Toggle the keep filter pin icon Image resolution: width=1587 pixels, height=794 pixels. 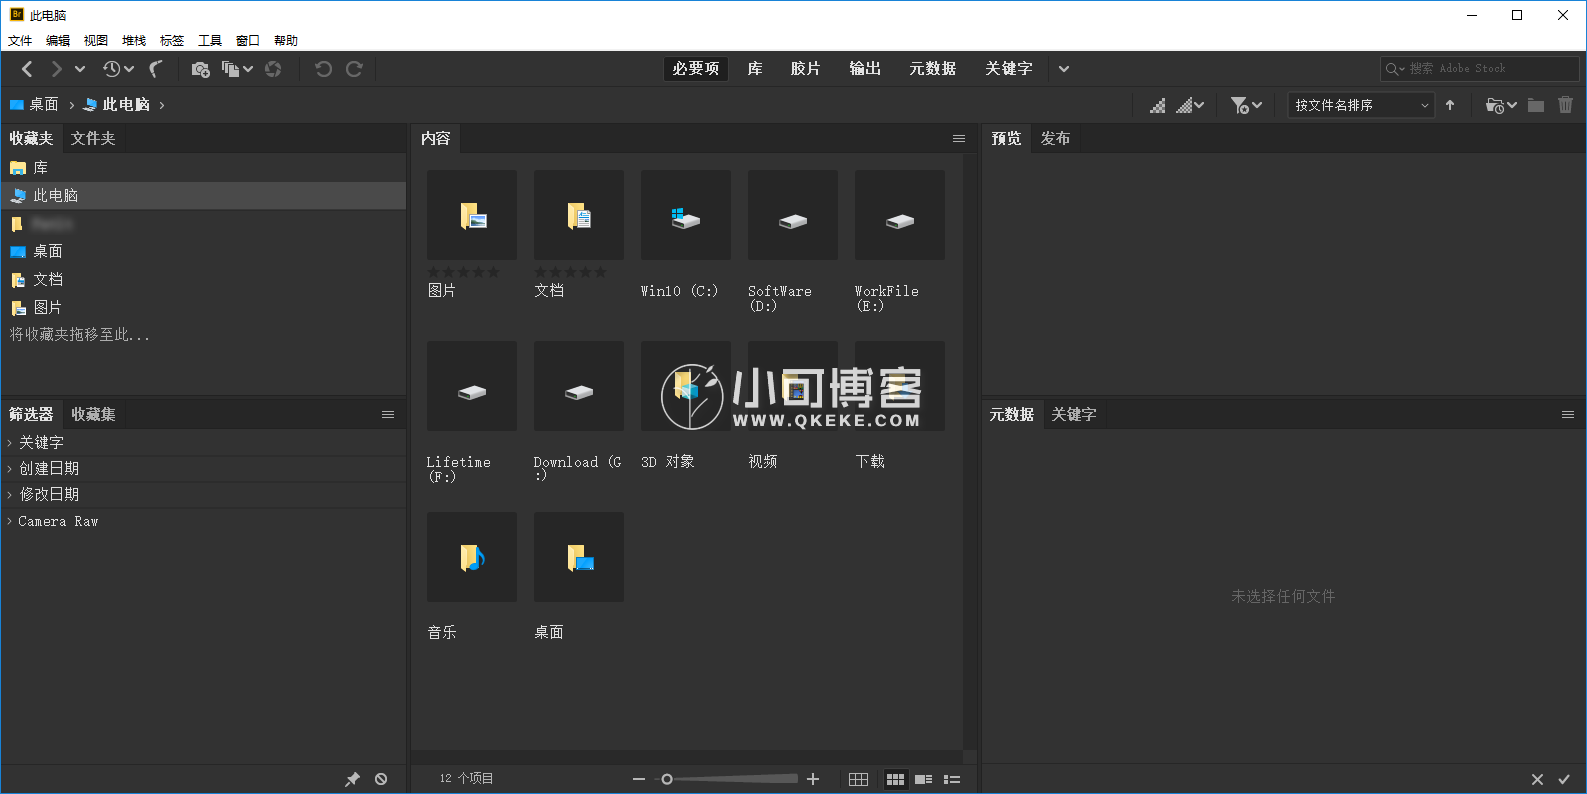352,779
